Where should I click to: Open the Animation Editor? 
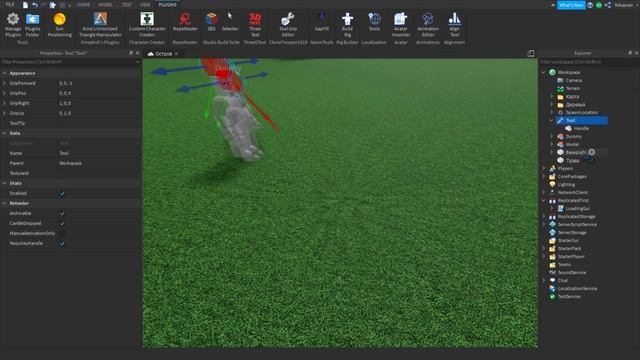coord(428,24)
